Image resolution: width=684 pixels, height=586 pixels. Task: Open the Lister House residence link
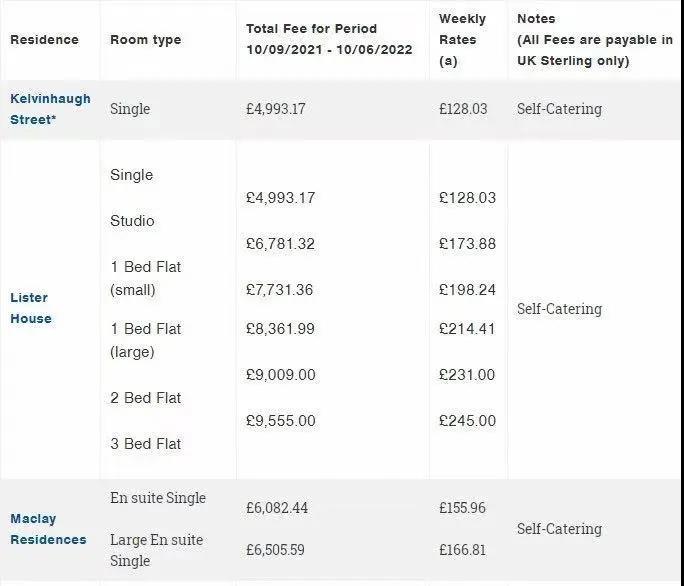pyautogui.click(x=31, y=308)
